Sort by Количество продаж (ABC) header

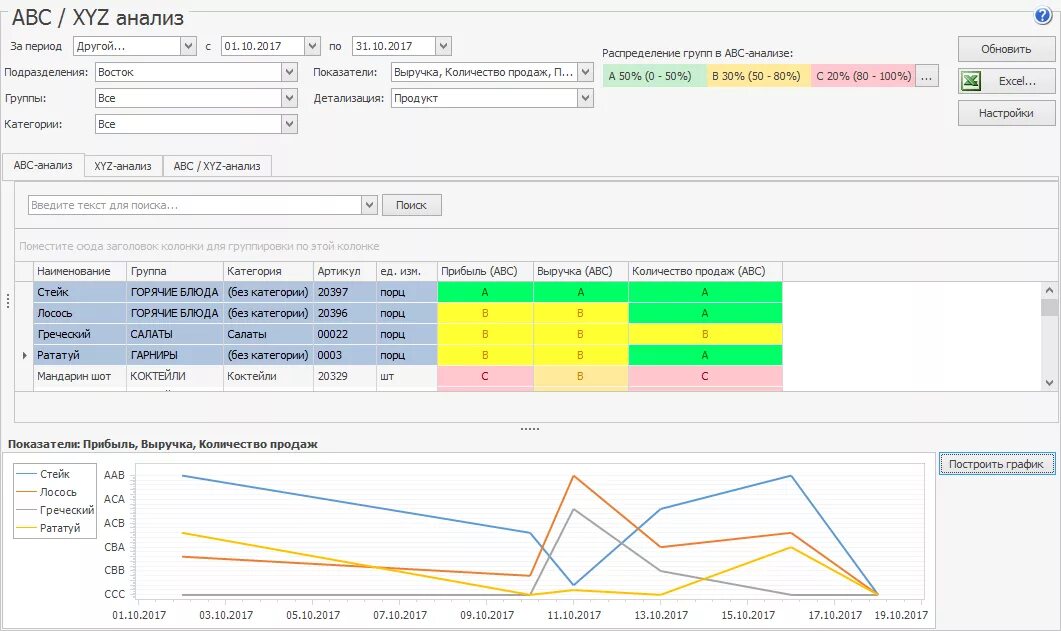click(x=705, y=271)
